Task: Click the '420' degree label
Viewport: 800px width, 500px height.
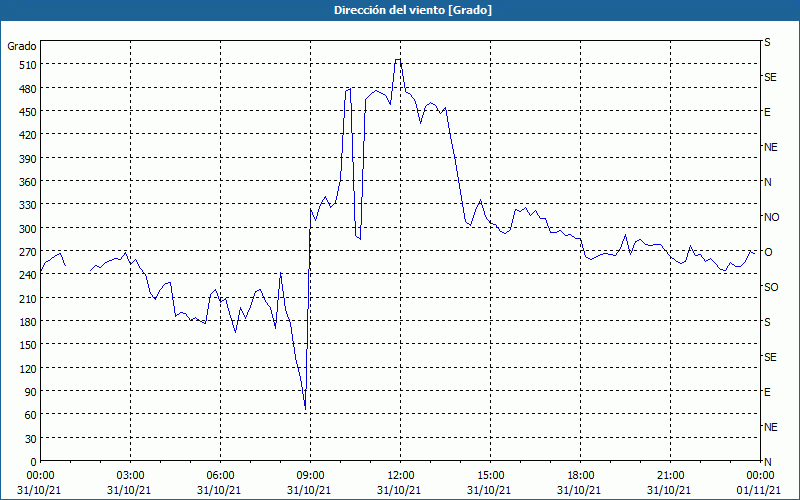Action: [x=29, y=136]
